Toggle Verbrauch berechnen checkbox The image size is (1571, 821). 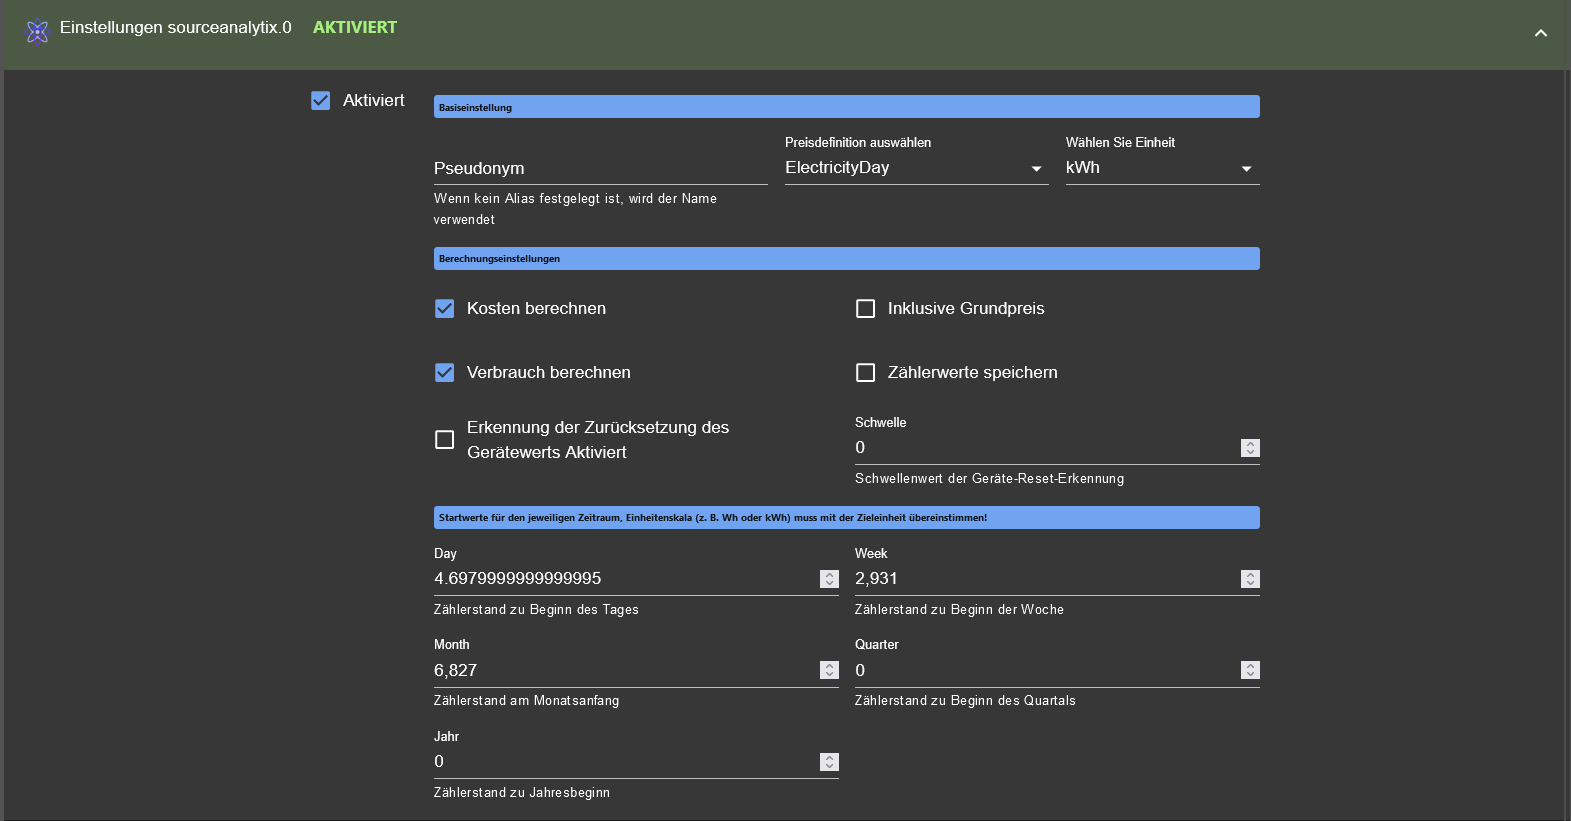coord(445,373)
